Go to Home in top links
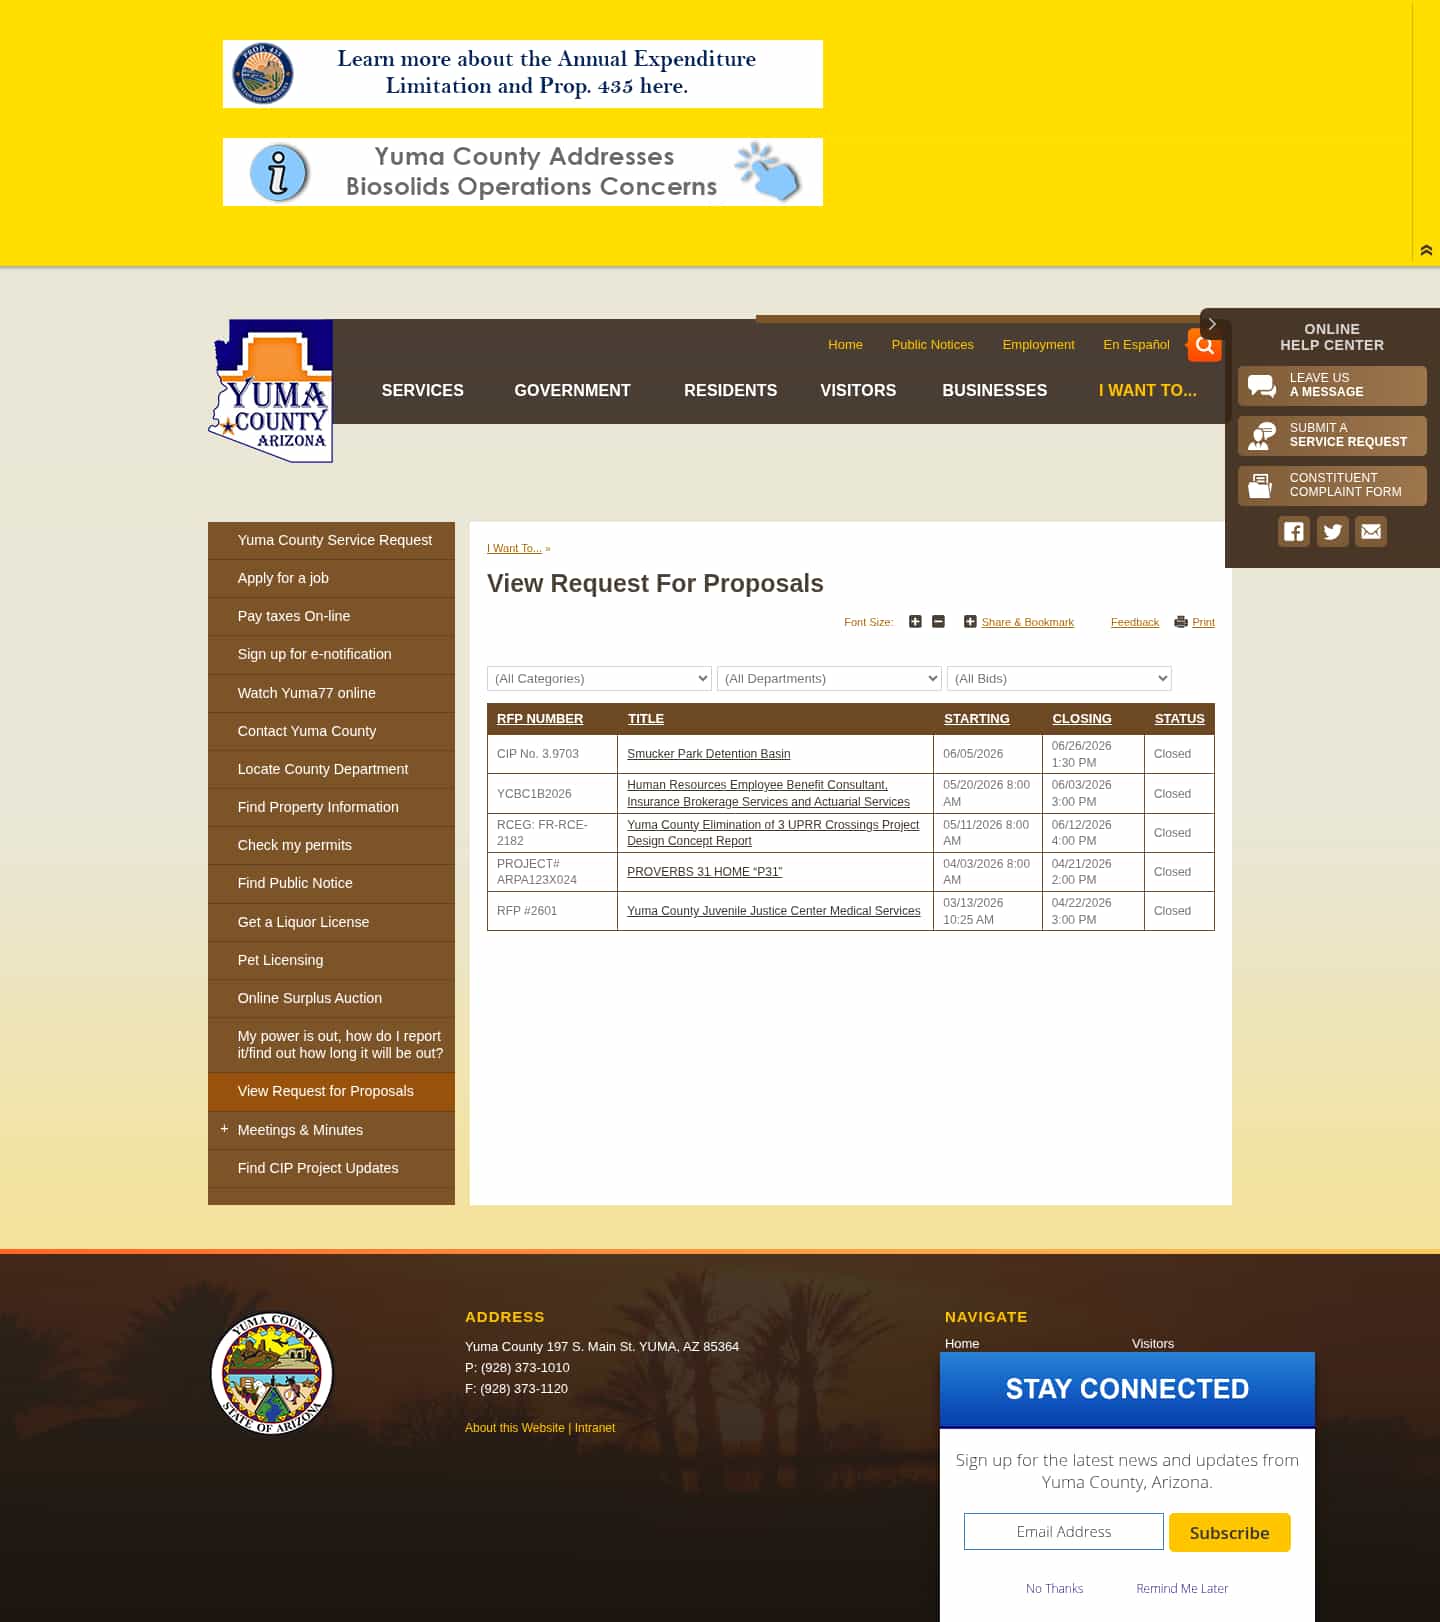The width and height of the screenshot is (1440, 1622). (845, 345)
